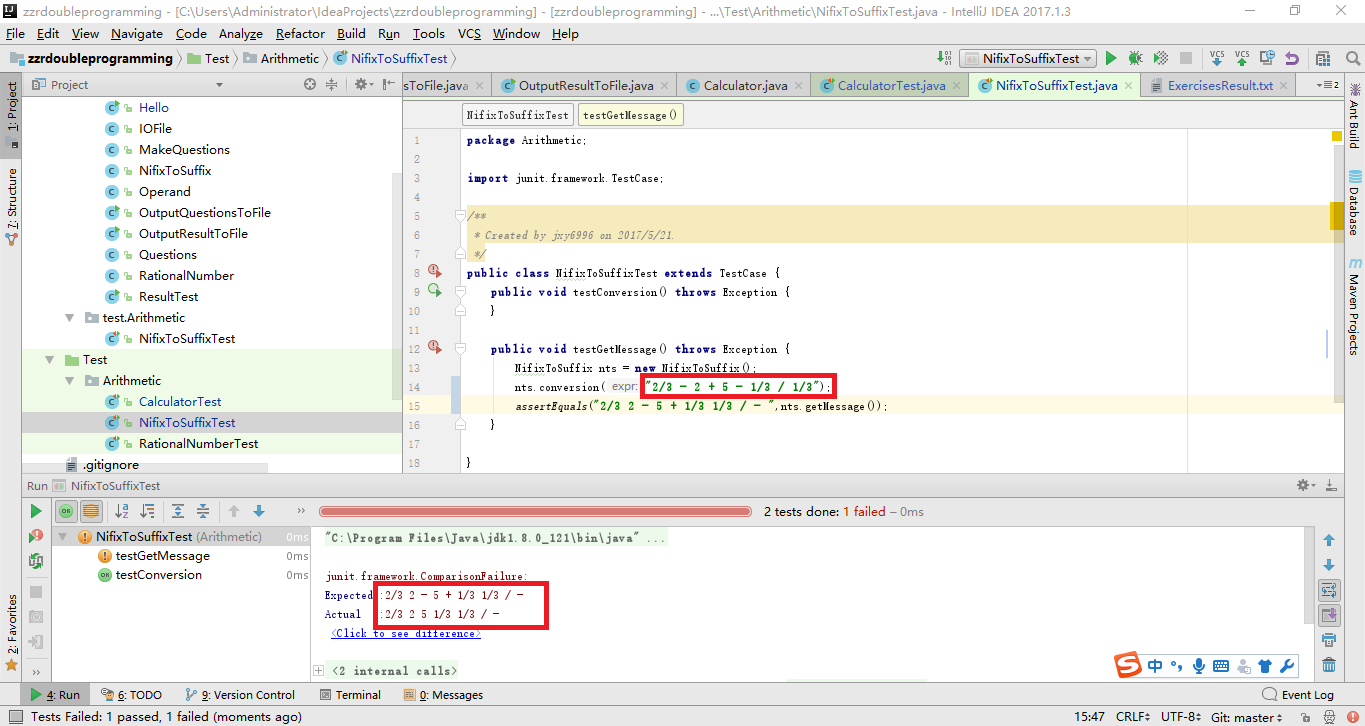Sort tests by duration icon
Viewport: 1365px width, 726px height.
(x=146, y=511)
